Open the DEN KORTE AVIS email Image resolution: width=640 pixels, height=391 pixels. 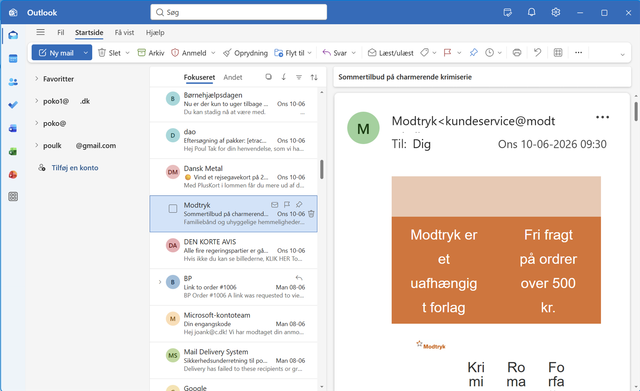233,250
